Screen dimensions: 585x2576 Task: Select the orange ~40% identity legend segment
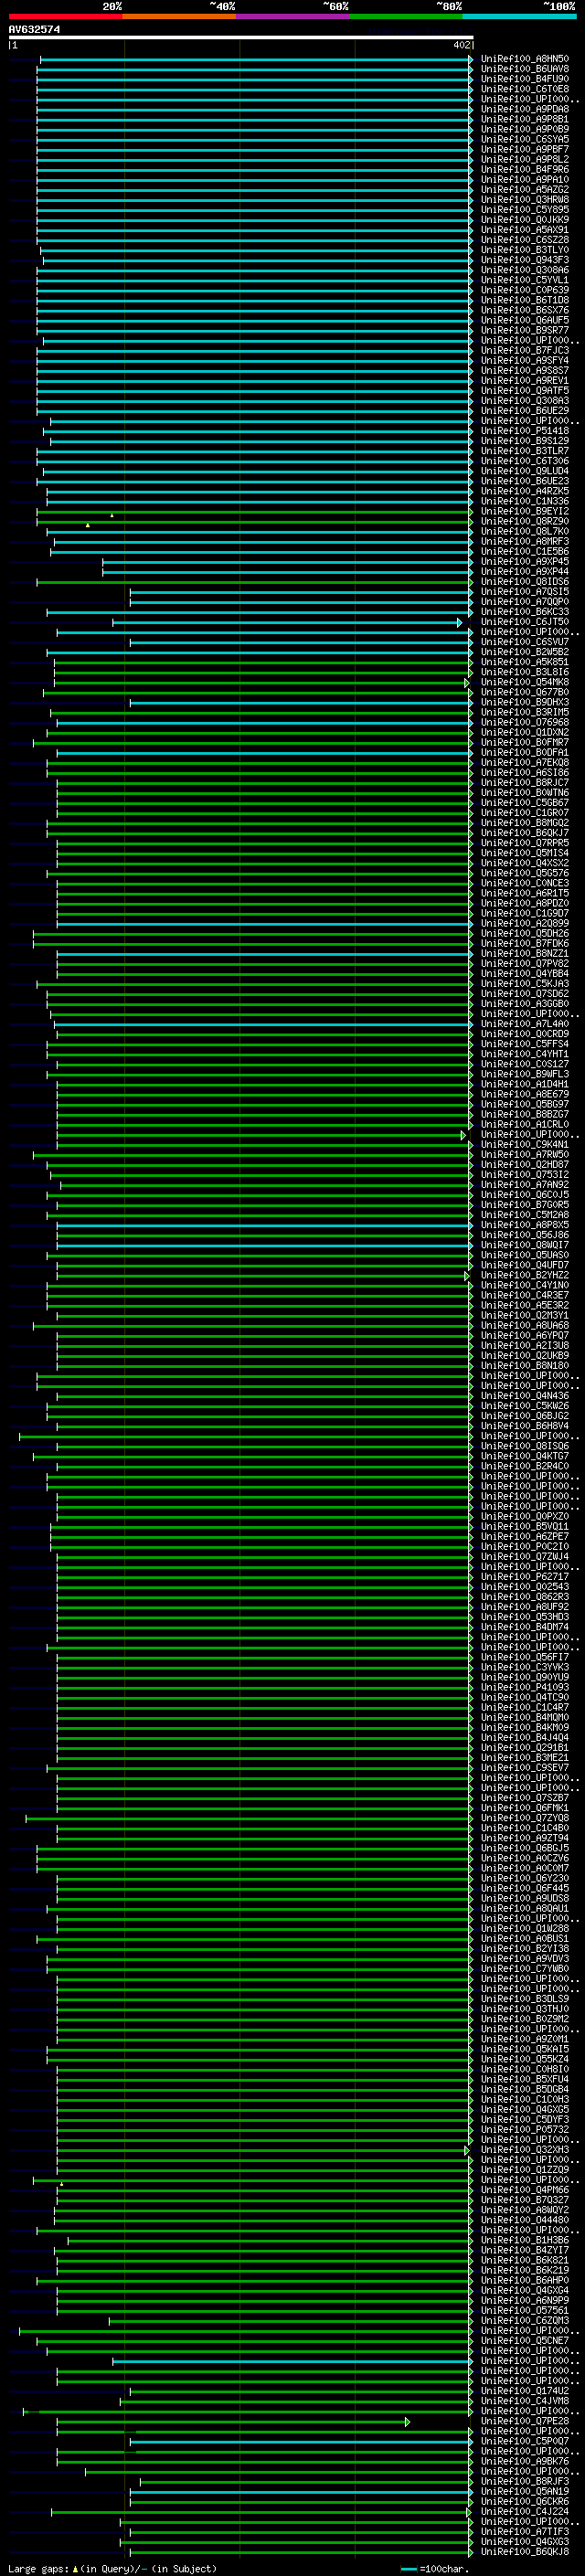pos(179,16)
